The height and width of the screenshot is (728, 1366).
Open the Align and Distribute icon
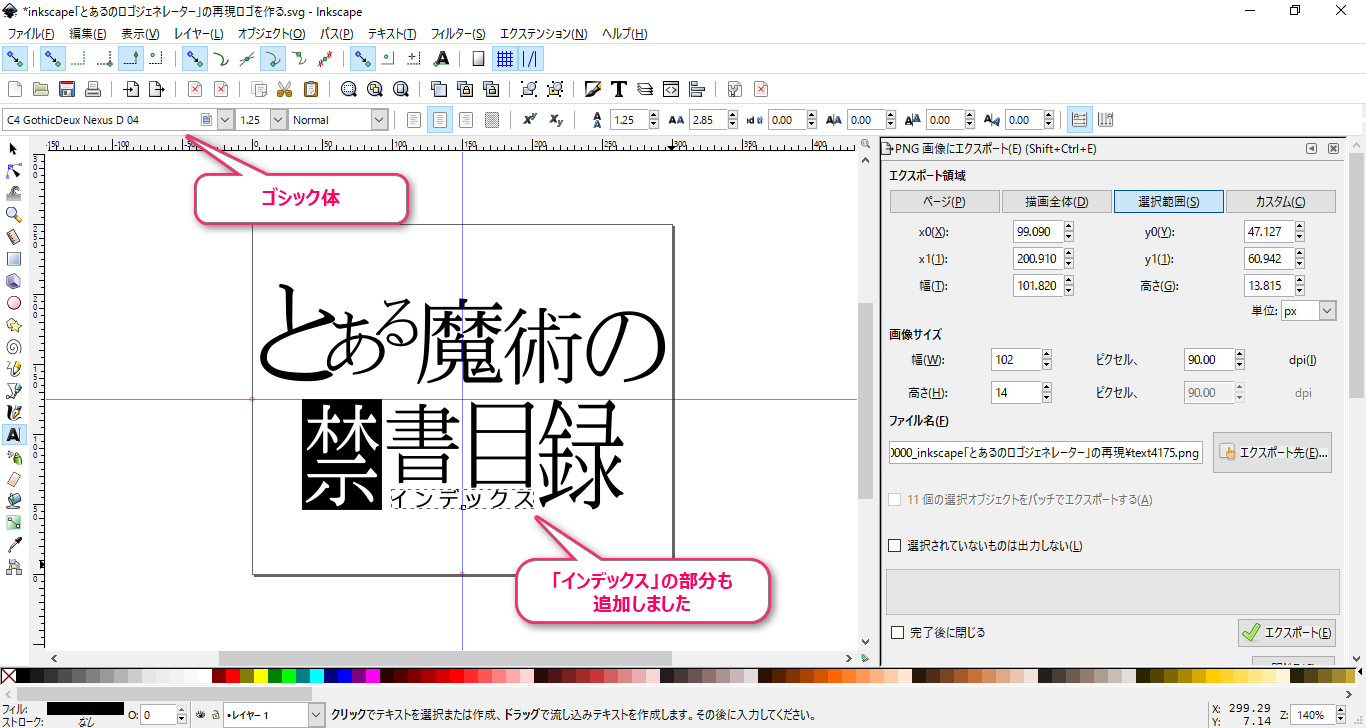click(x=697, y=89)
